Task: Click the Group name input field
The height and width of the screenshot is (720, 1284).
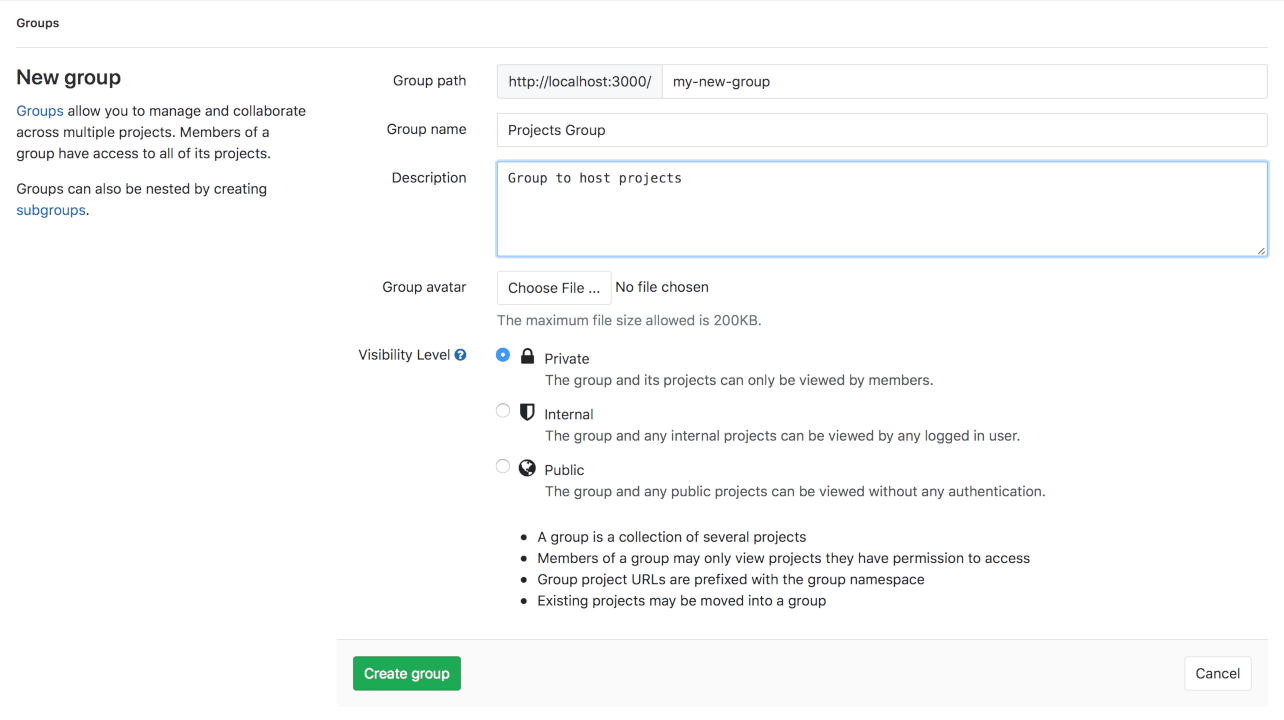Action: [881, 130]
